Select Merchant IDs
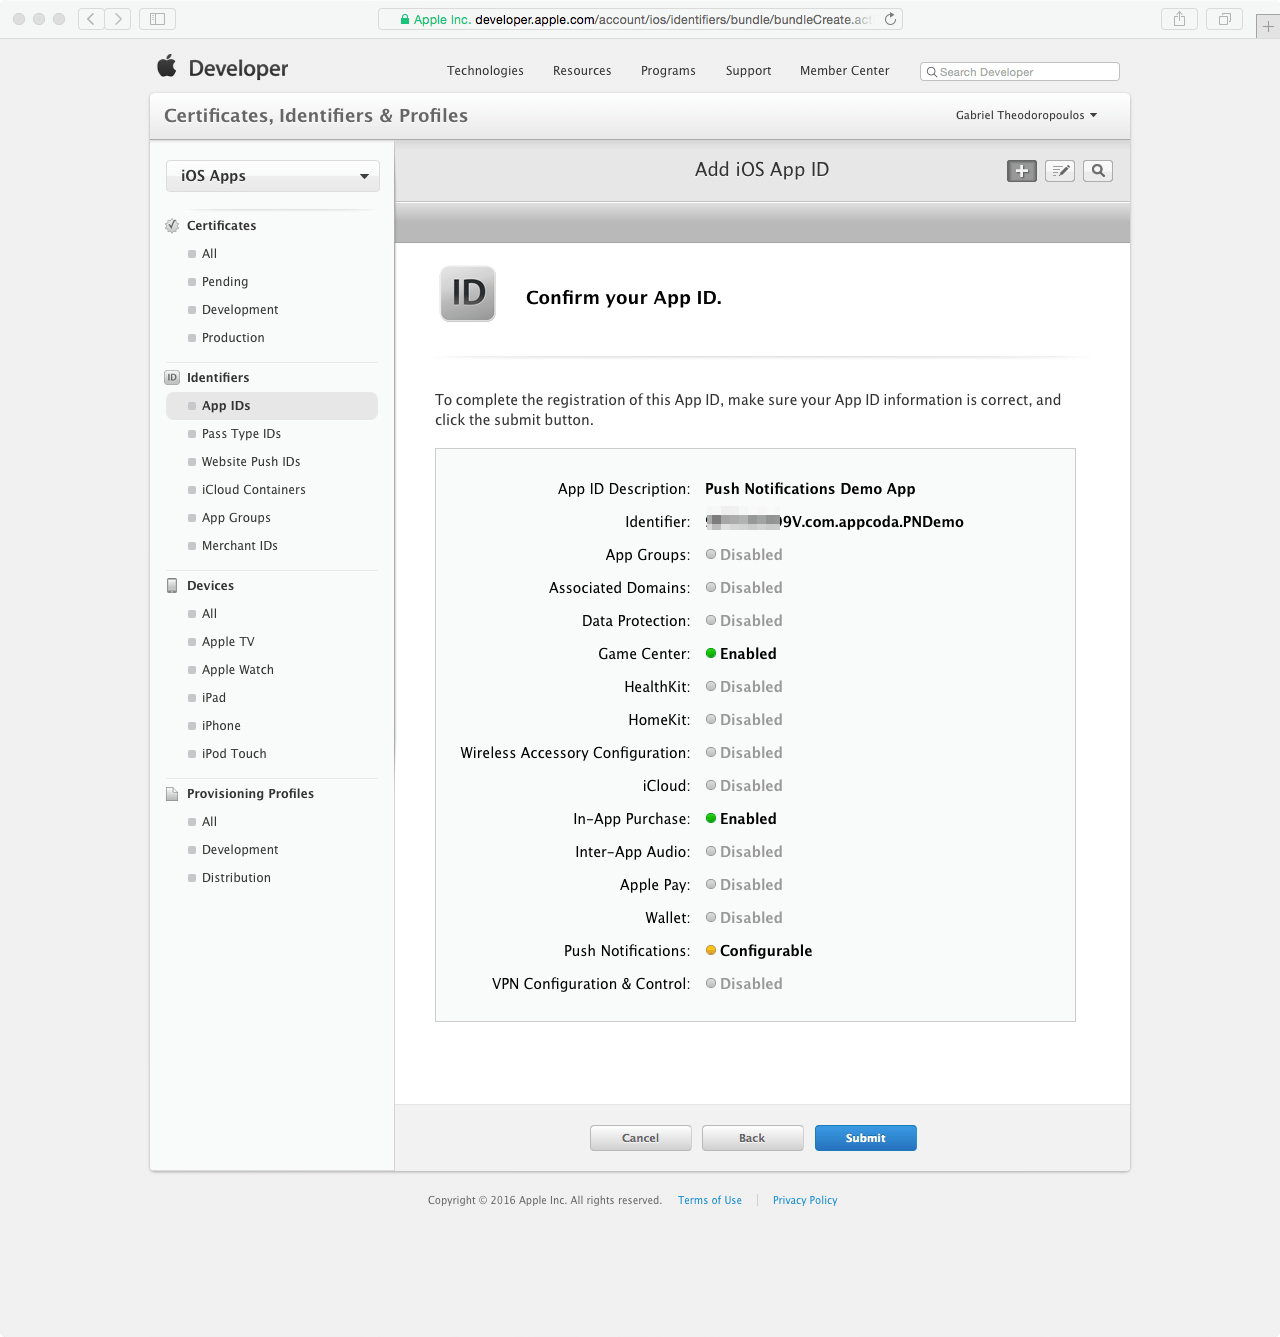Image resolution: width=1280 pixels, height=1337 pixels. click(240, 546)
